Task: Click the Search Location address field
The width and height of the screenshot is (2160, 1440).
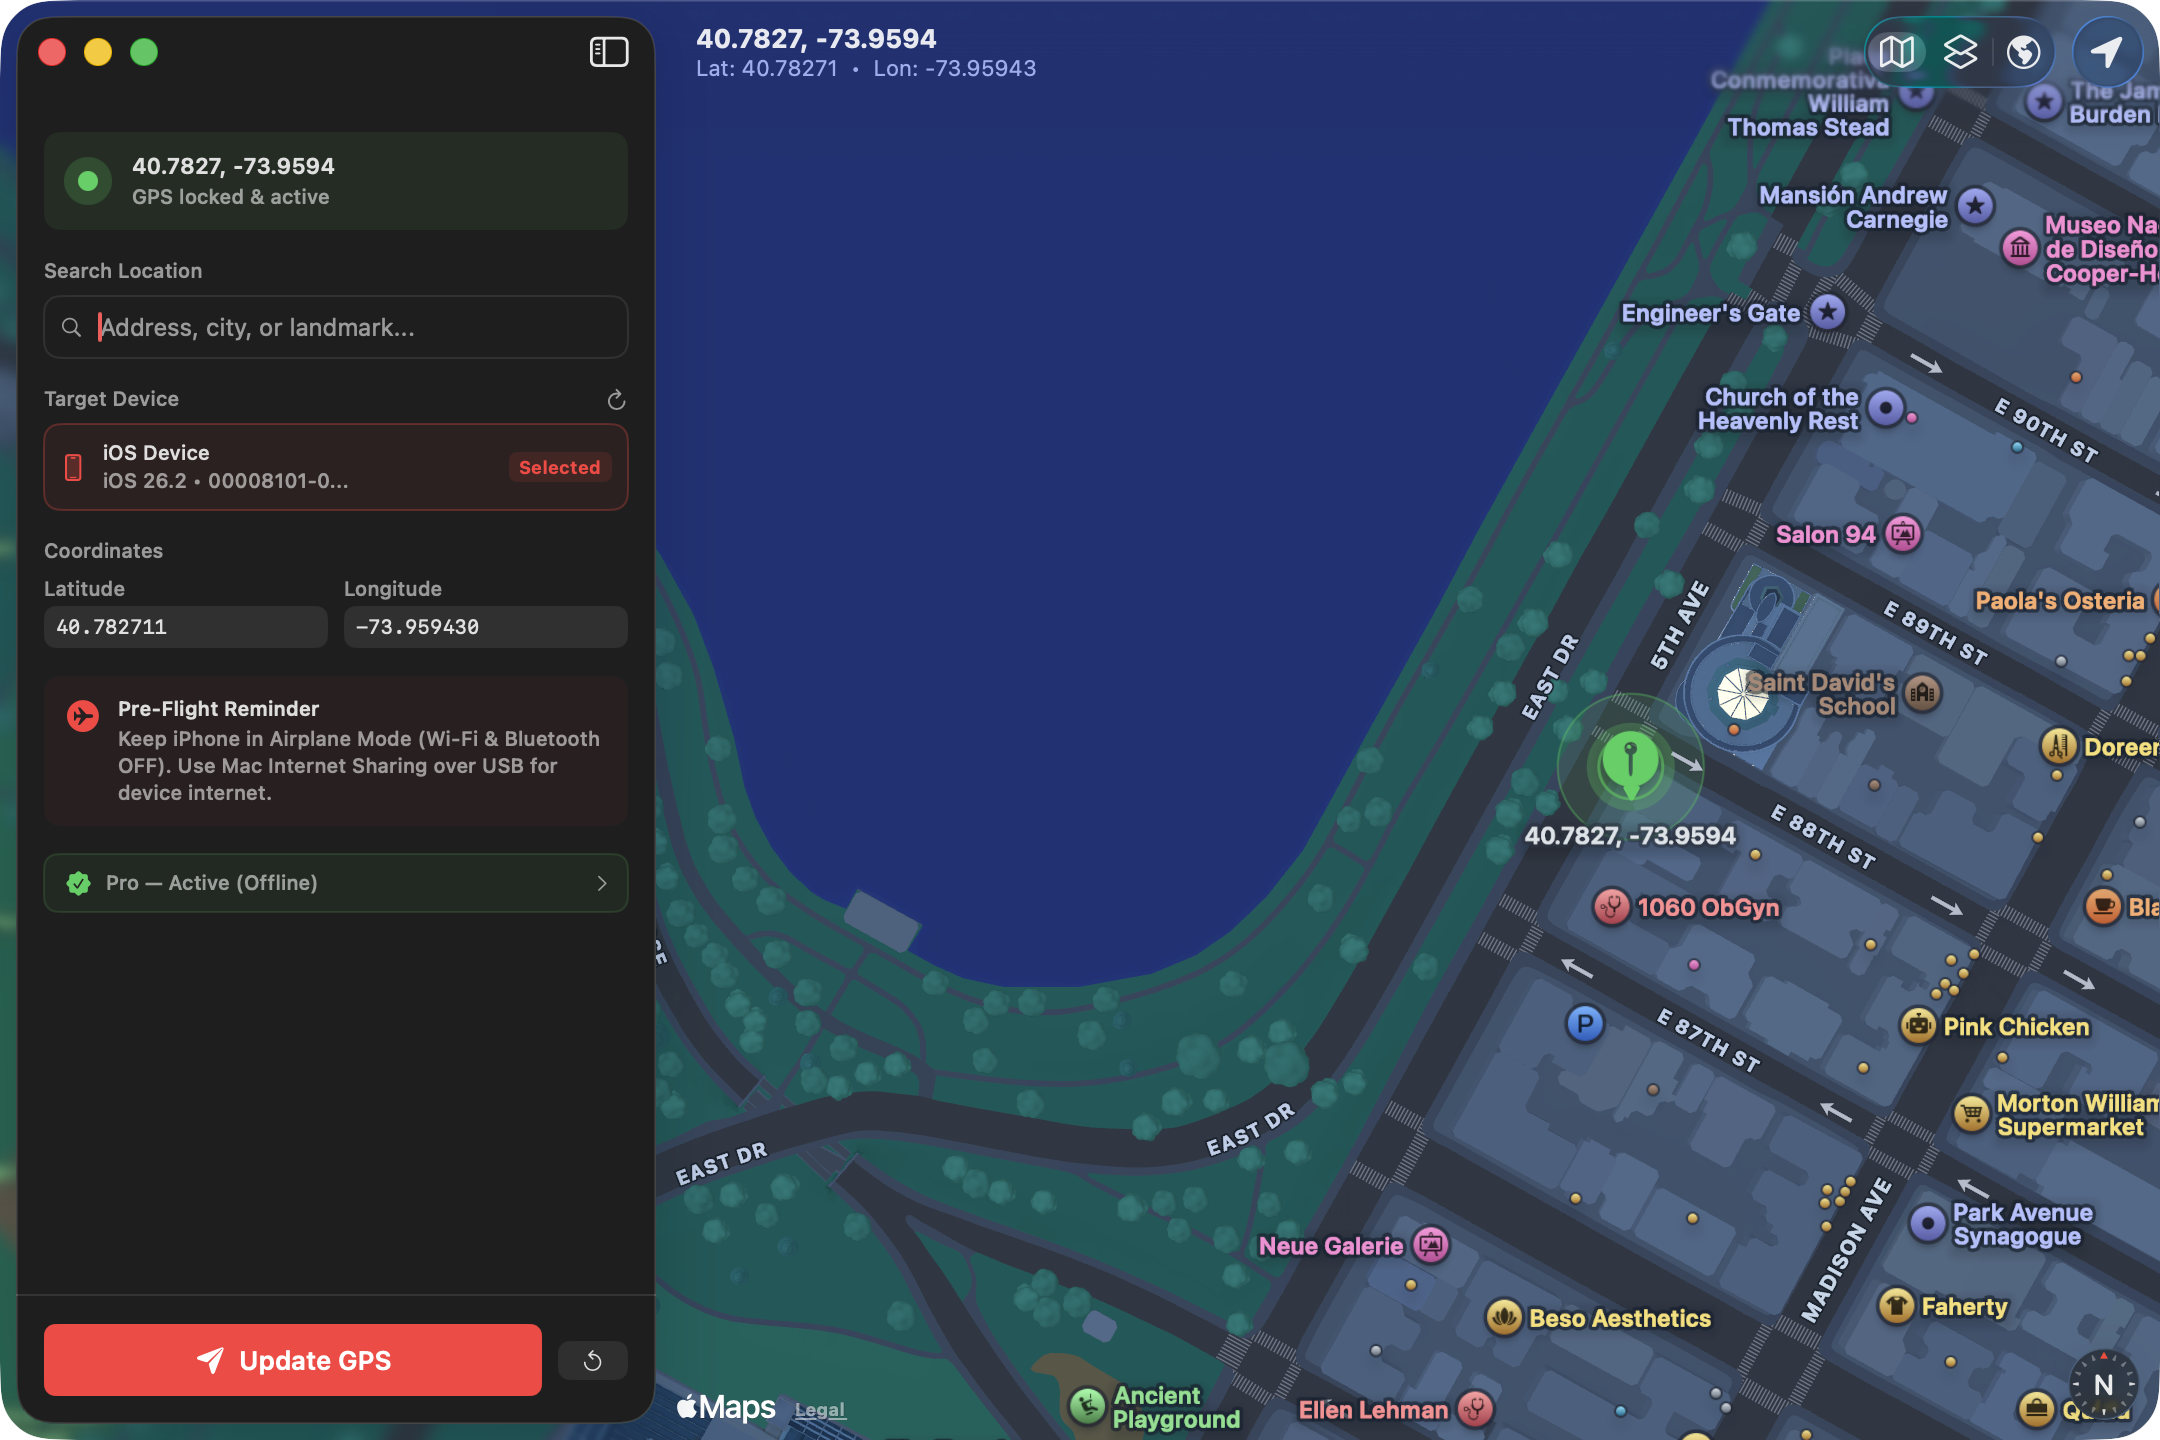Action: 336,327
